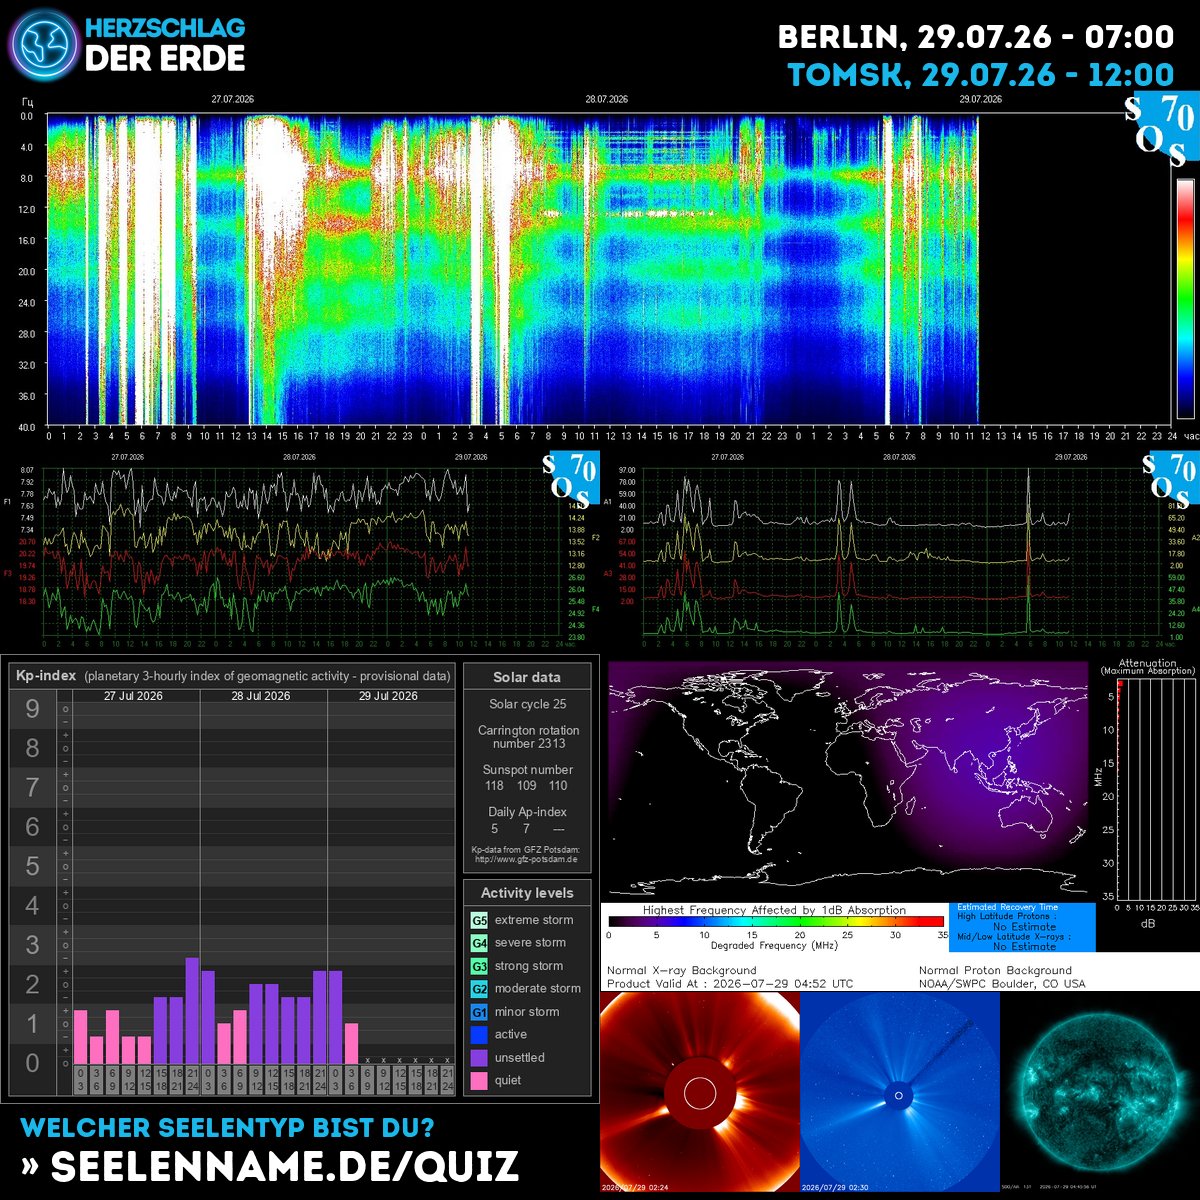Screen dimensions: 1200x1200
Task: Click the spectrogram intensity color scale bar
Action: click(1185, 298)
